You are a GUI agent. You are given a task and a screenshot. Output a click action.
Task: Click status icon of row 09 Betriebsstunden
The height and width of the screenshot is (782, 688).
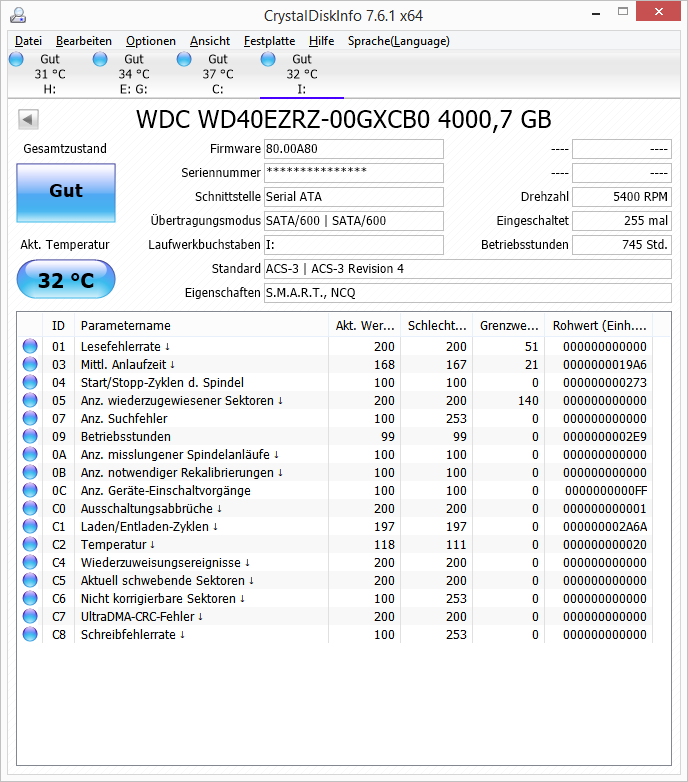click(30, 436)
